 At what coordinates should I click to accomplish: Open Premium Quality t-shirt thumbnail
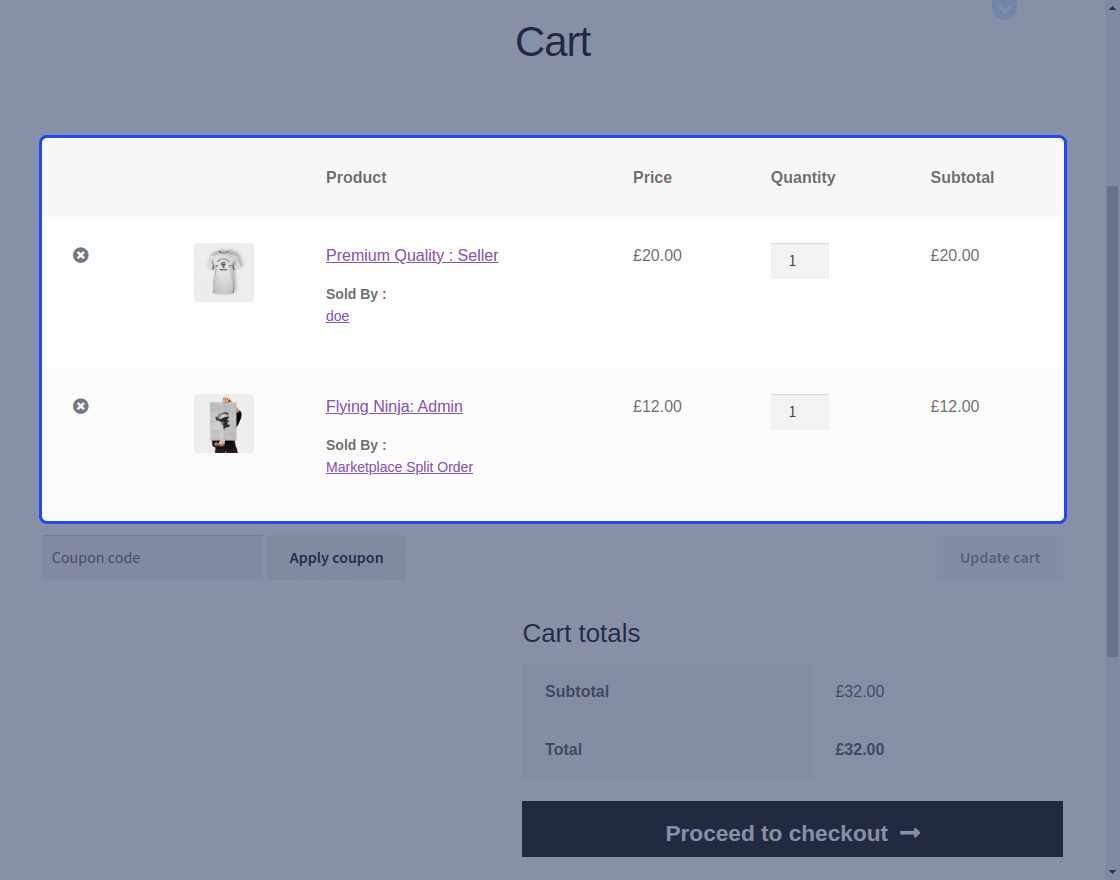coord(224,272)
